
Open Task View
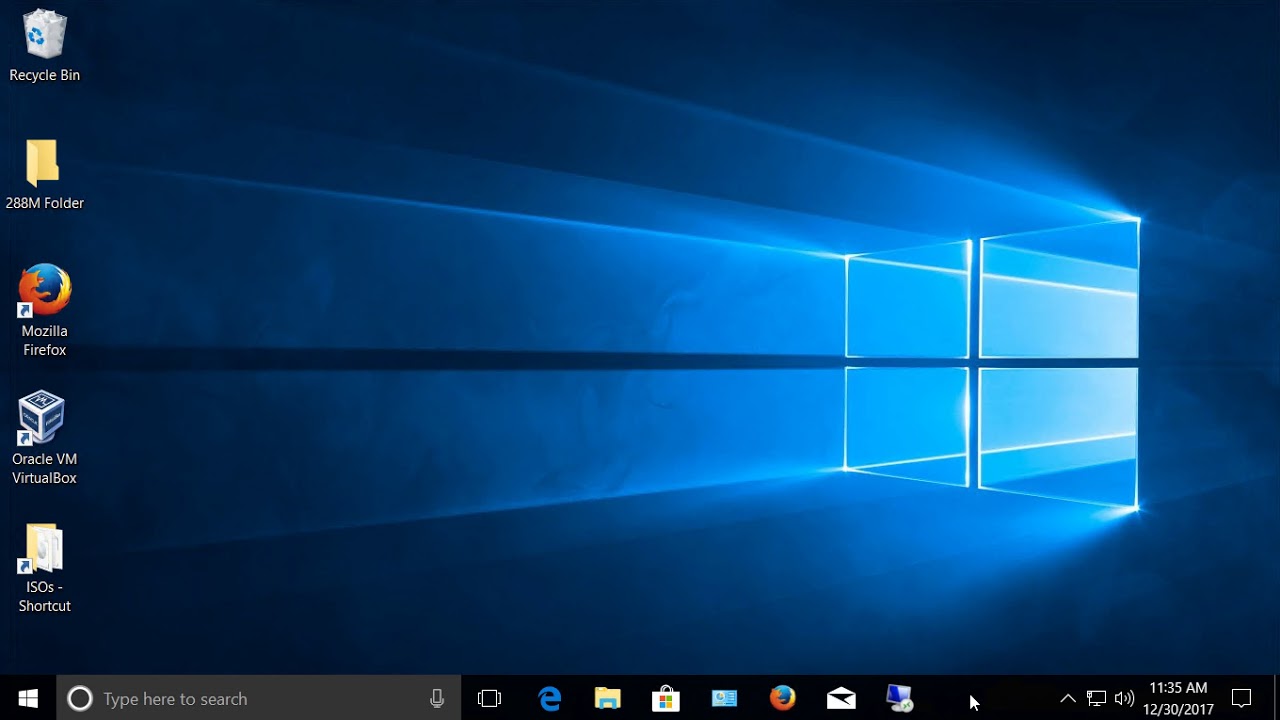coord(489,698)
